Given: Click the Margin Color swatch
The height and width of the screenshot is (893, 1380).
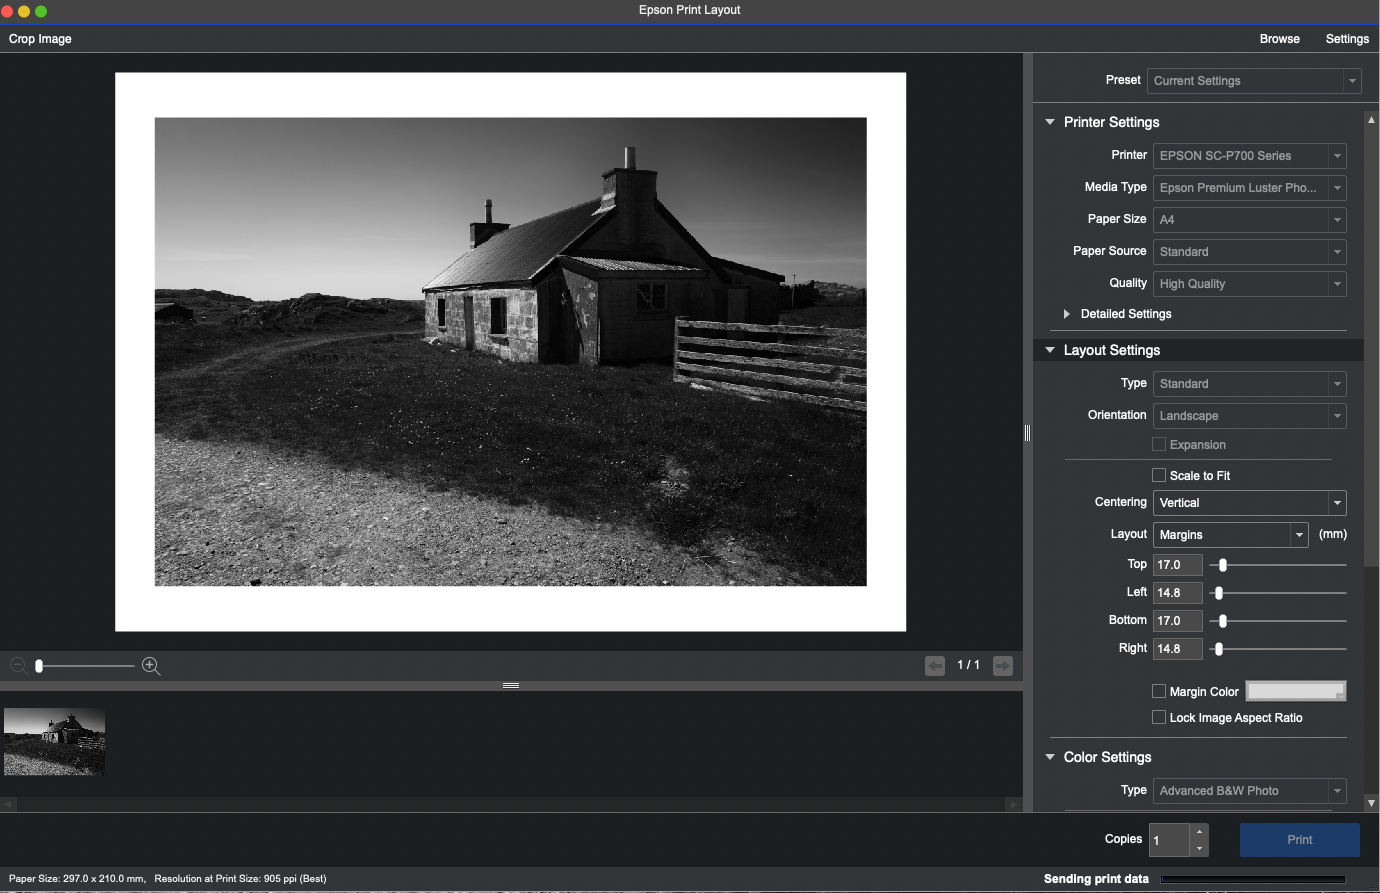Looking at the screenshot, I should point(1295,691).
